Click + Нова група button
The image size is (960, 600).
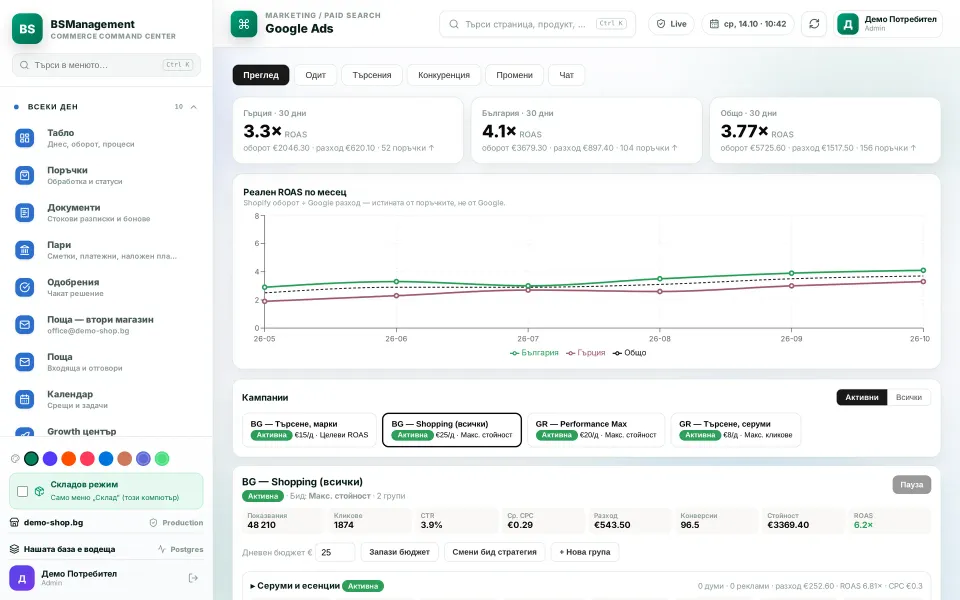point(585,552)
